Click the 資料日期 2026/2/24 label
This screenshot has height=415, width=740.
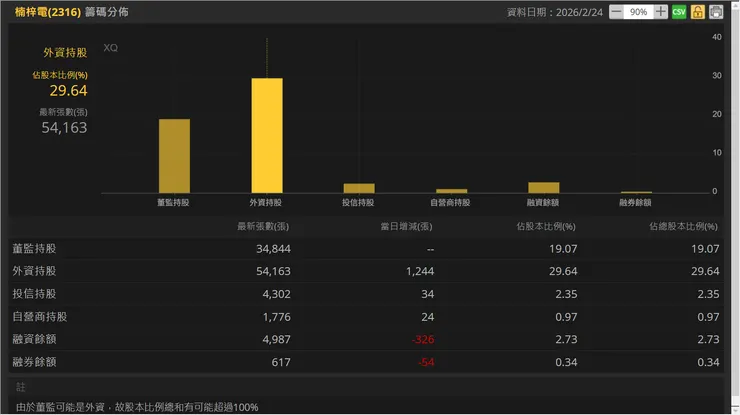pos(555,12)
